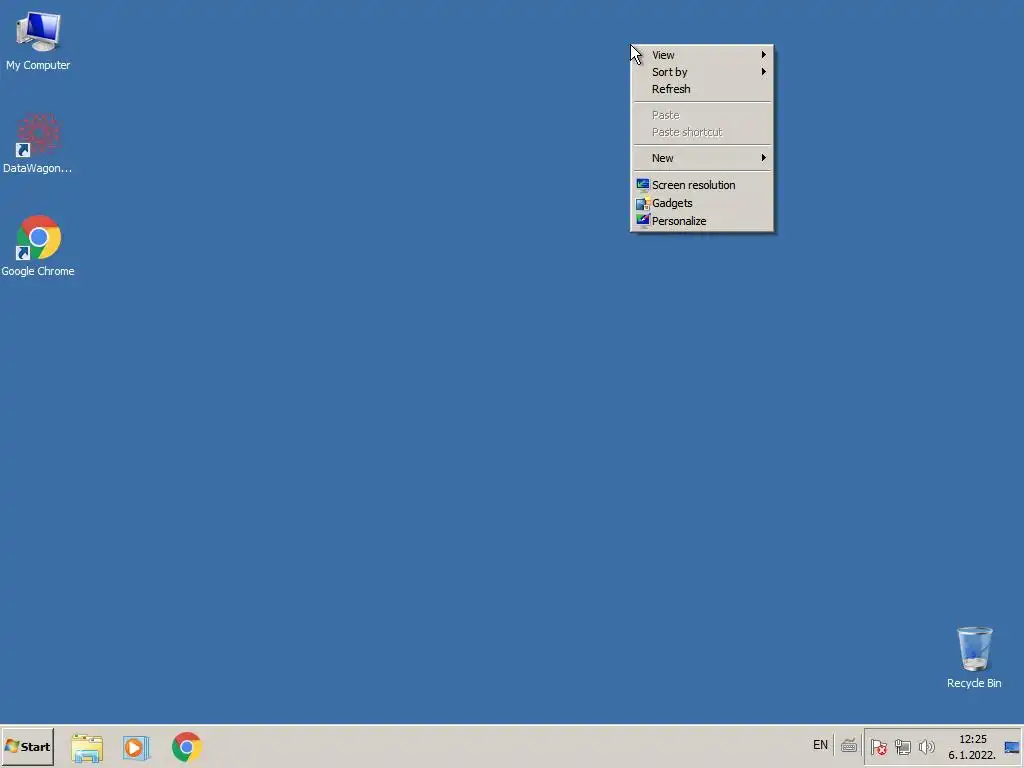Click the taskbar clock showing 12:25
The height and width of the screenshot is (768, 1024).
click(972, 747)
